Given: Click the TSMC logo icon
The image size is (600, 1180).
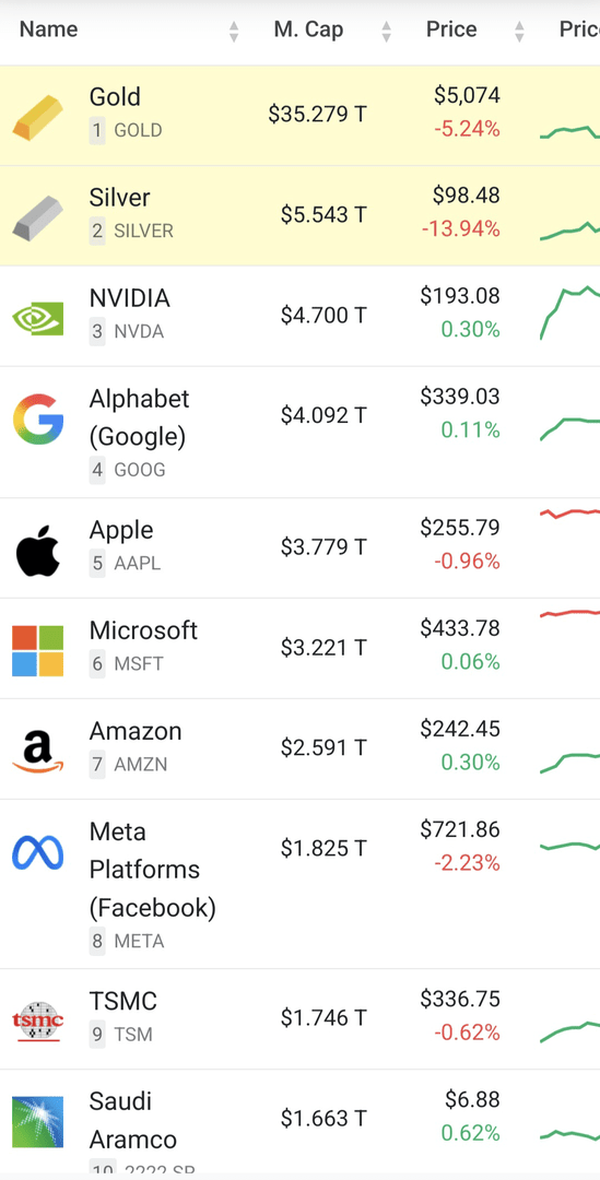Looking at the screenshot, I should (x=38, y=1020).
